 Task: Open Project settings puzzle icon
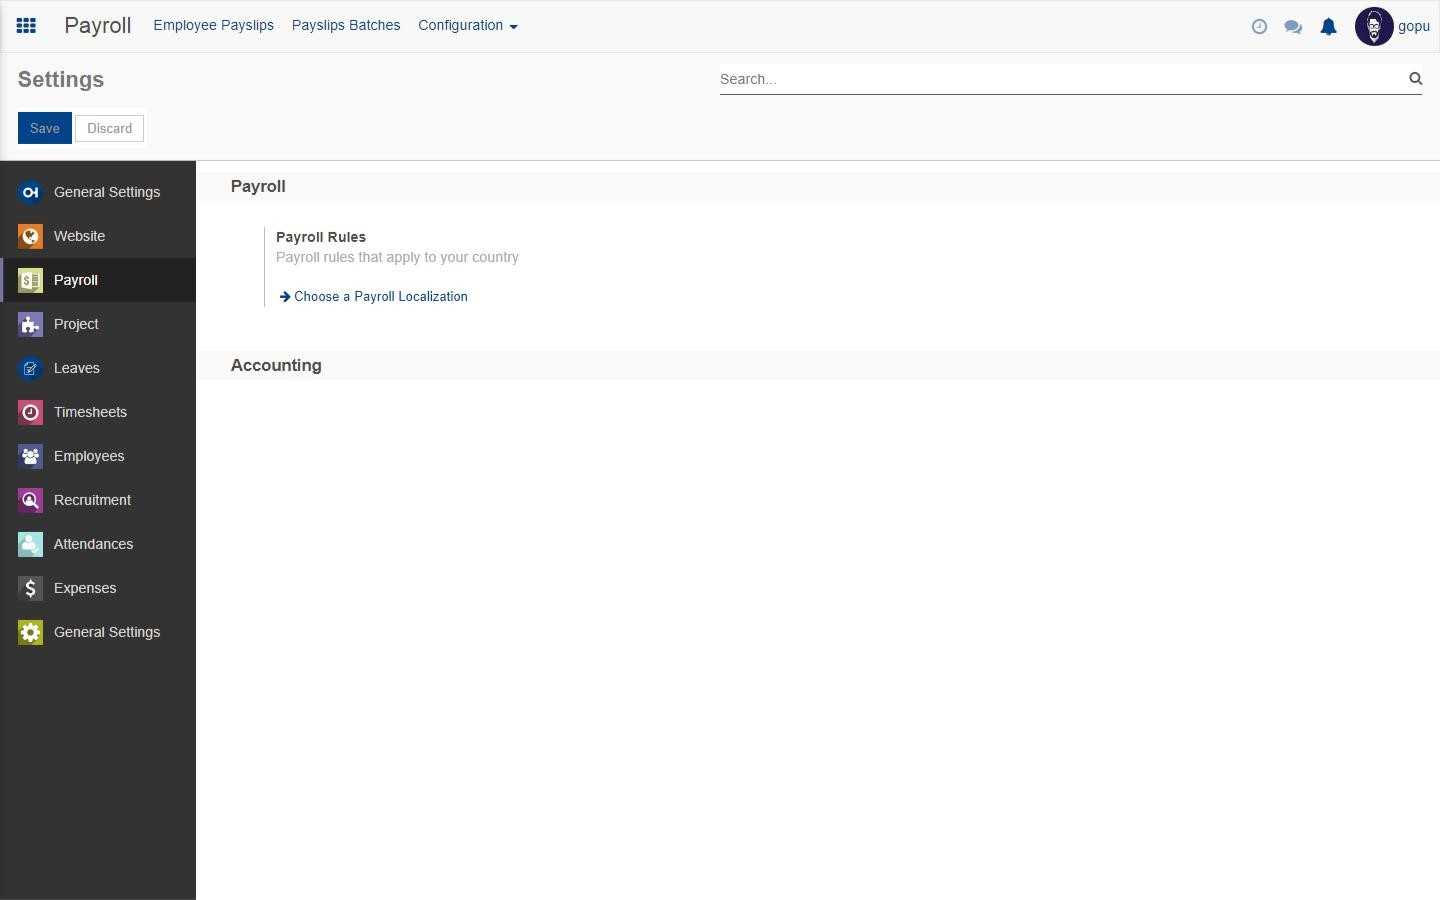[x=30, y=324]
